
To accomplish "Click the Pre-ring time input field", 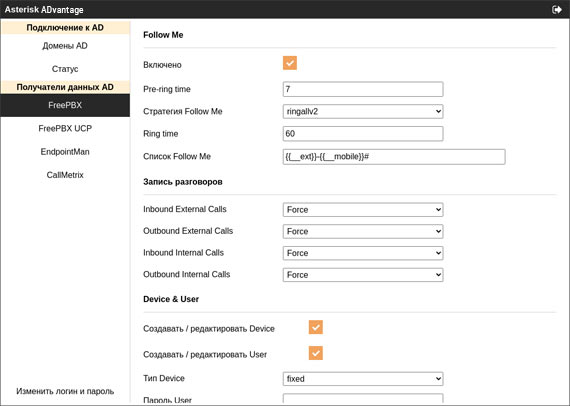I will 363,89.
